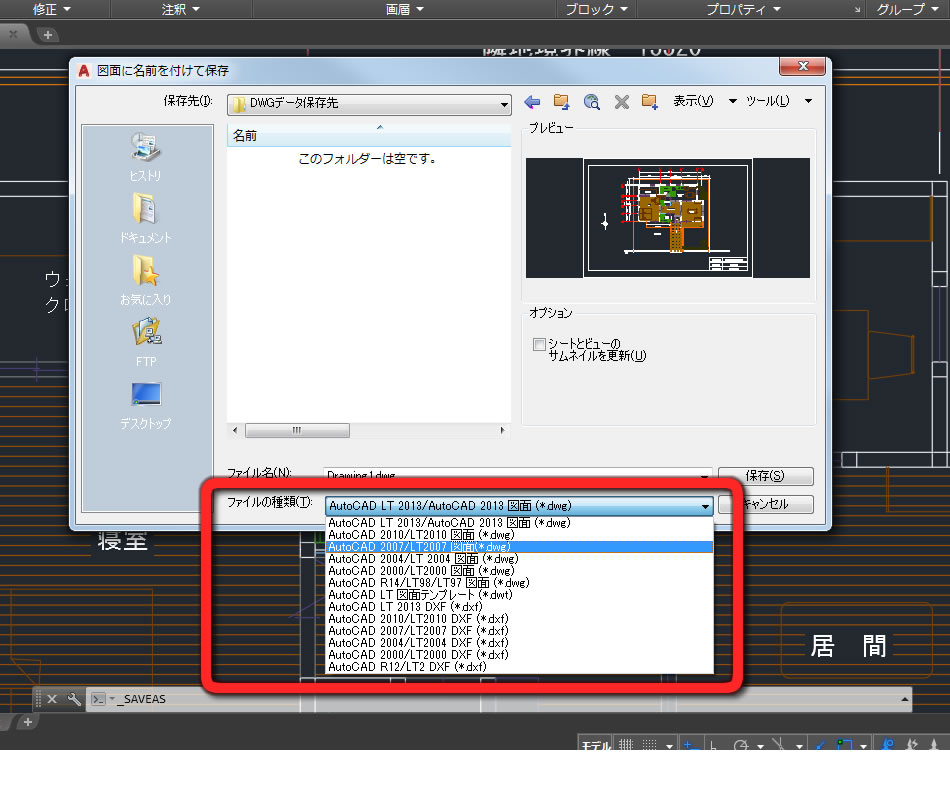Expand the ブロック ribbon panel

tap(596, 9)
